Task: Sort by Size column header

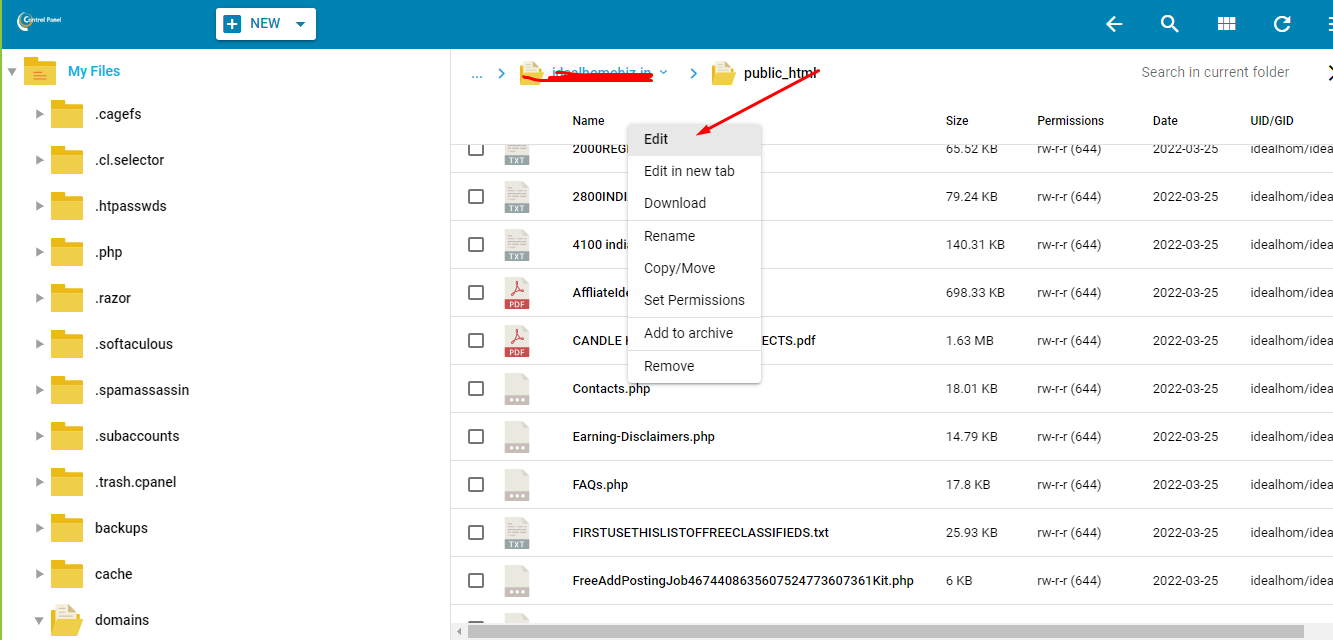Action: click(x=957, y=121)
